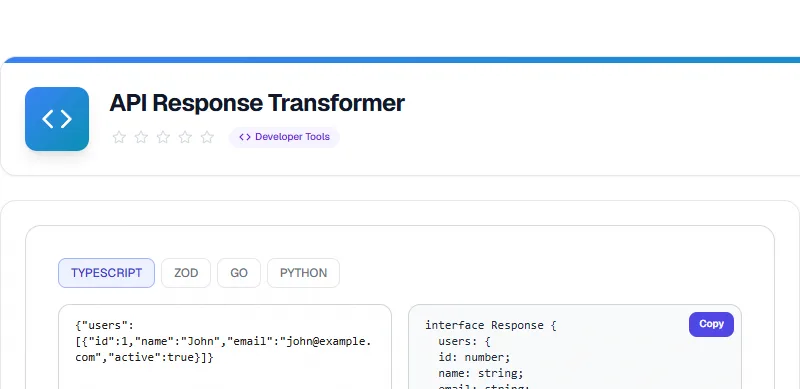Switch to the ZOD tab
This screenshot has height=389, width=800.
186,273
